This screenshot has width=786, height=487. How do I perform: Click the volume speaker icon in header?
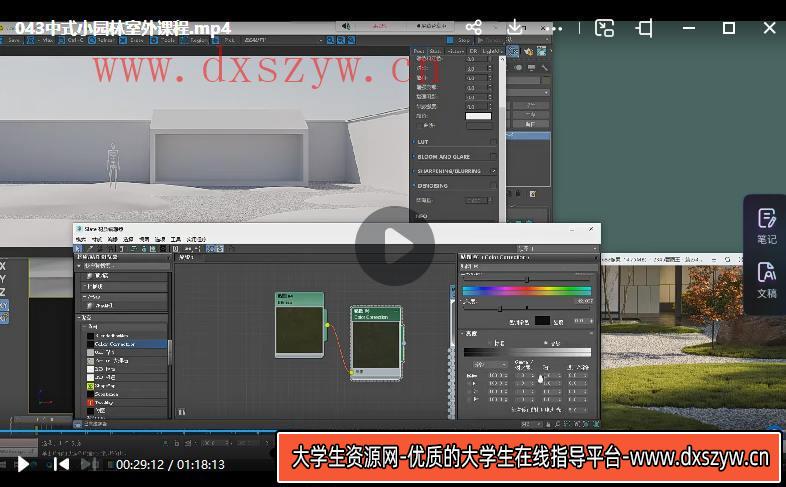346,26
